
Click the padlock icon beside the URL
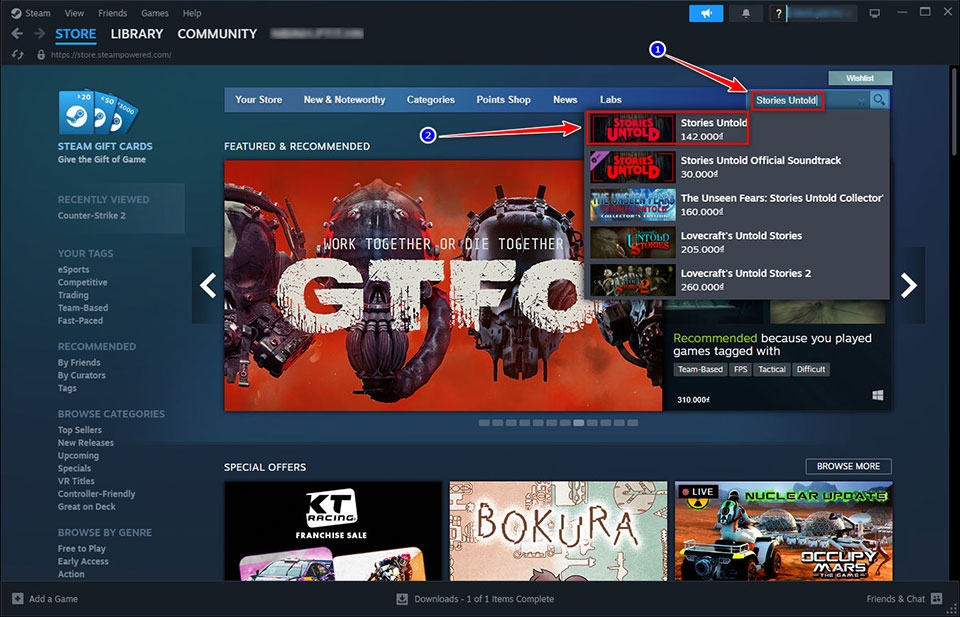click(41, 54)
